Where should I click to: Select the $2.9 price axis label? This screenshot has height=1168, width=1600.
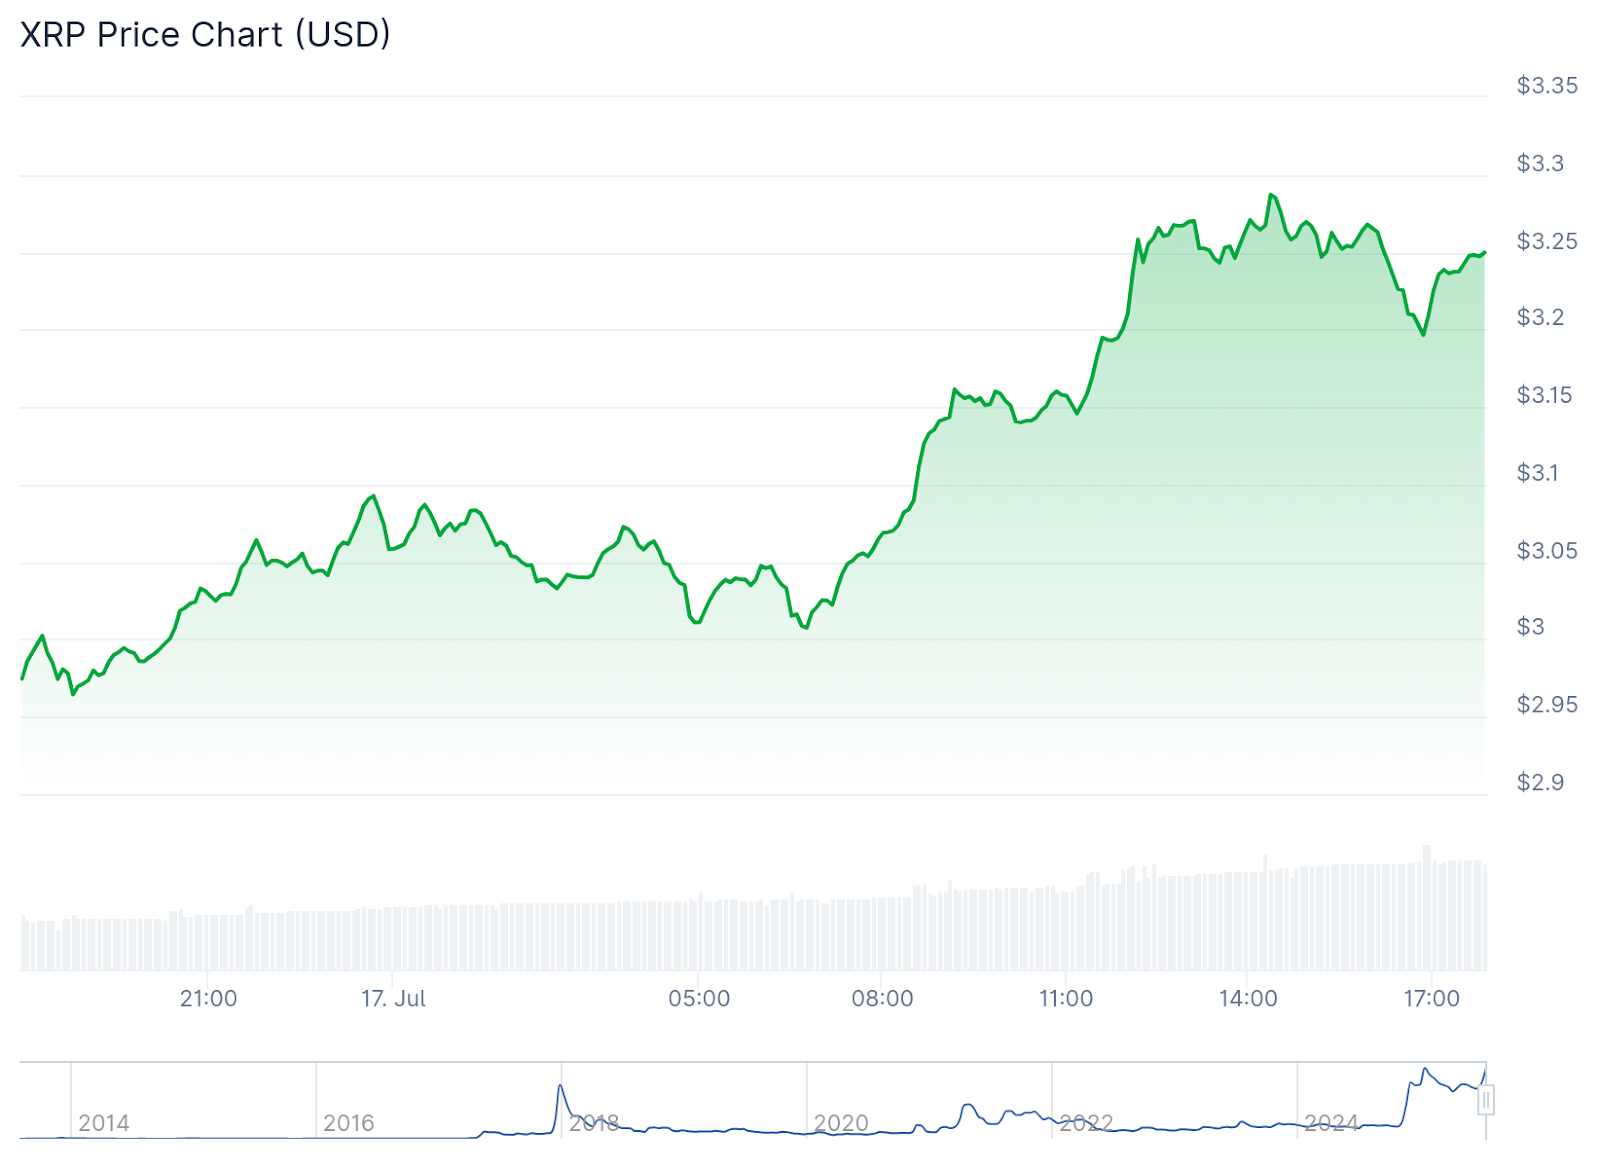coord(1540,782)
